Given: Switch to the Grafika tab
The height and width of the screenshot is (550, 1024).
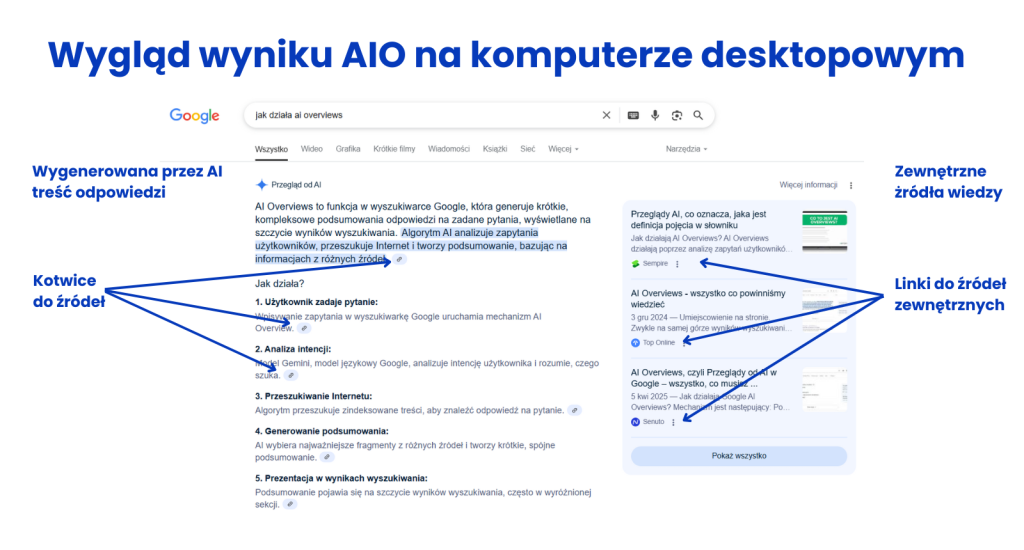Looking at the screenshot, I should [x=348, y=149].
